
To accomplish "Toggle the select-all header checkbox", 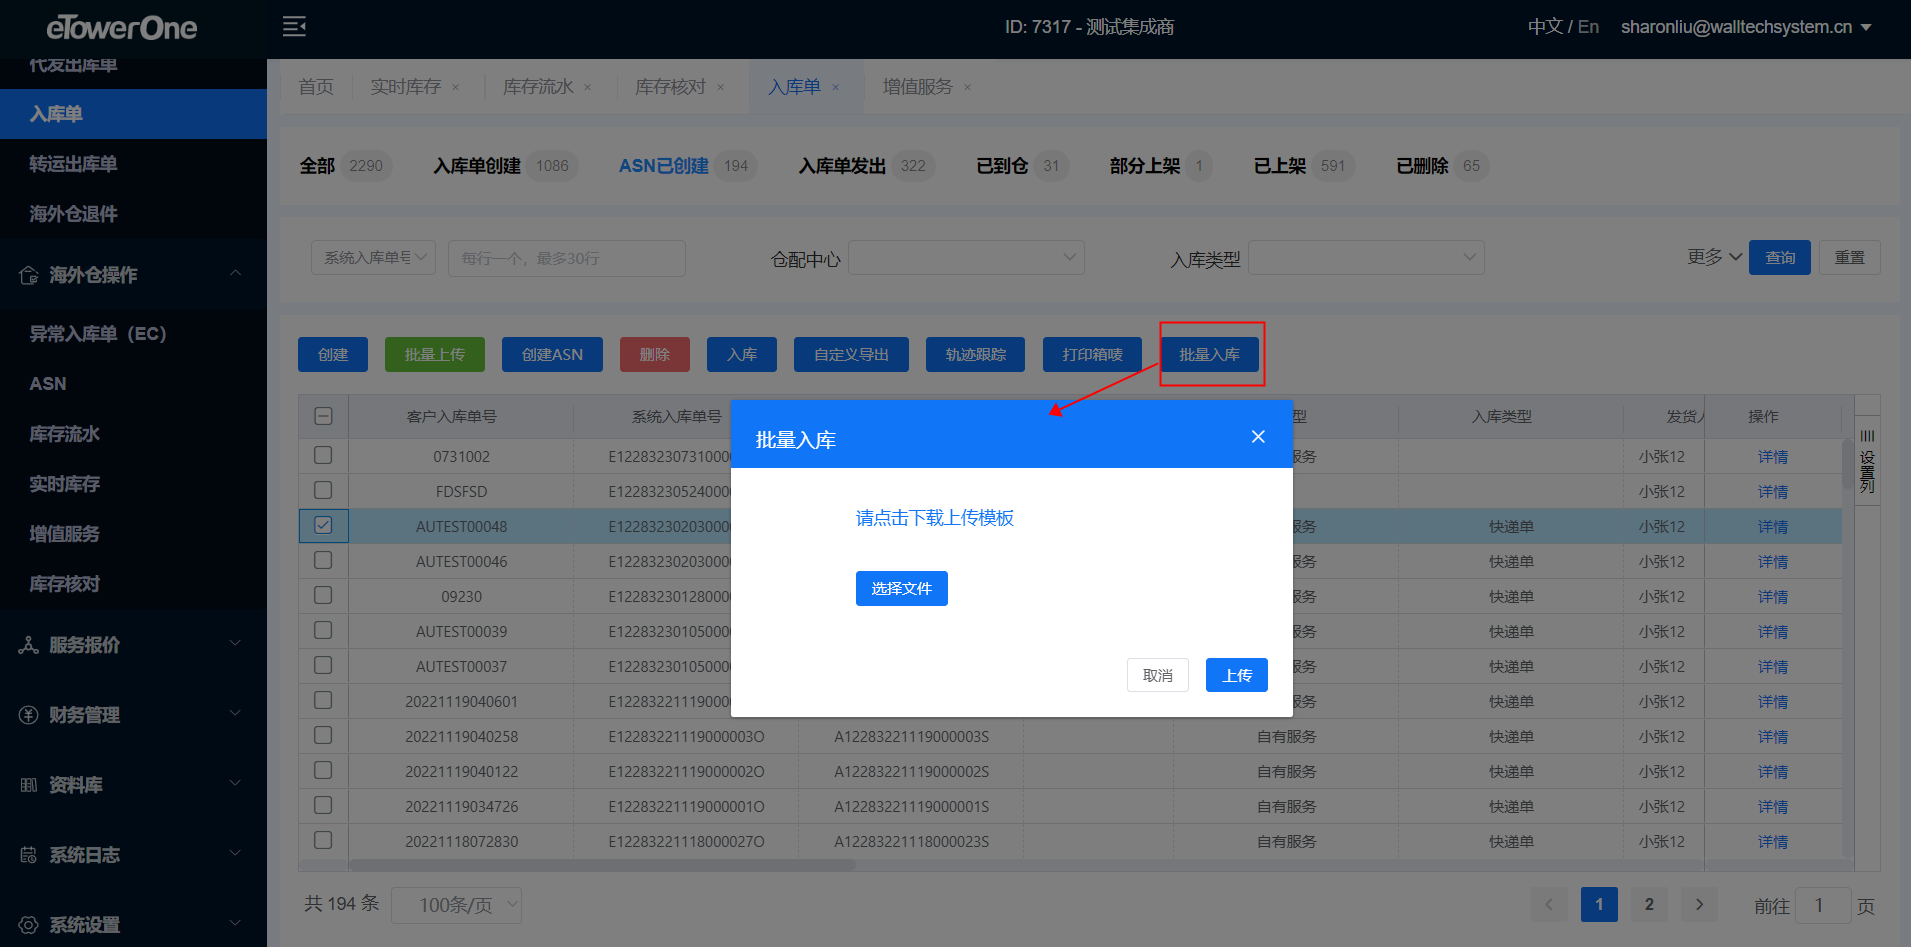I will [x=323, y=416].
